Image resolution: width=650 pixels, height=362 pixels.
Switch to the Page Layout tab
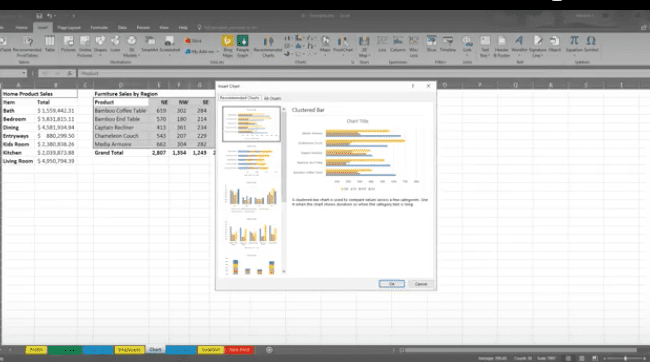point(69,28)
